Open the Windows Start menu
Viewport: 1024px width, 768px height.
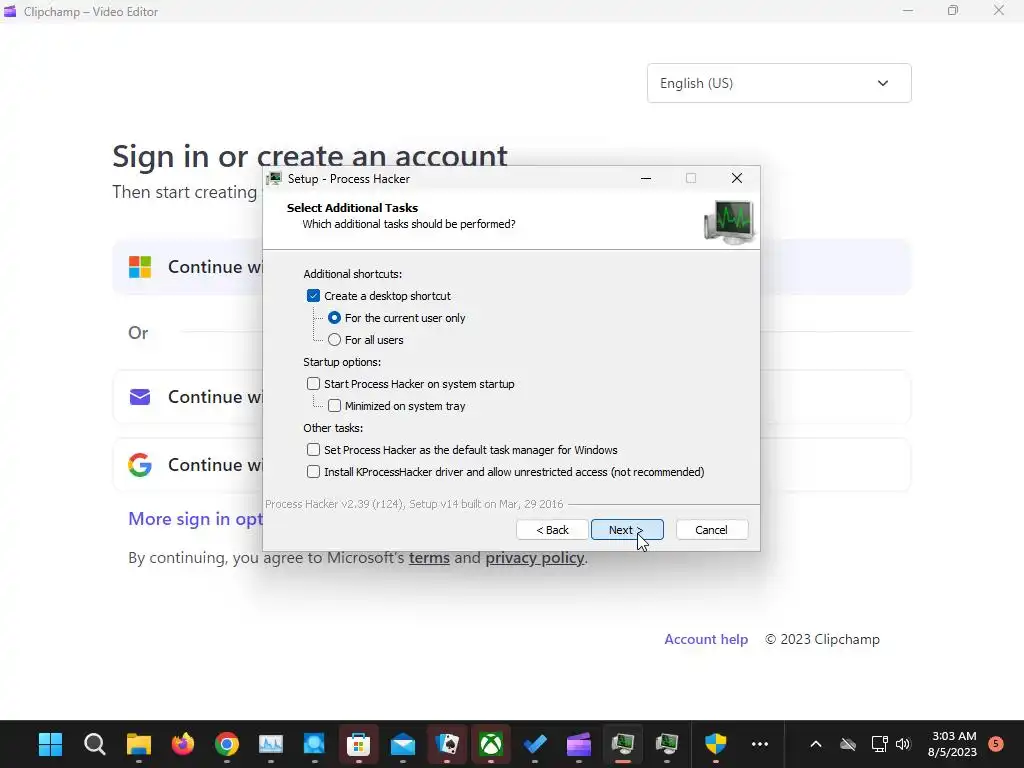pos(50,744)
